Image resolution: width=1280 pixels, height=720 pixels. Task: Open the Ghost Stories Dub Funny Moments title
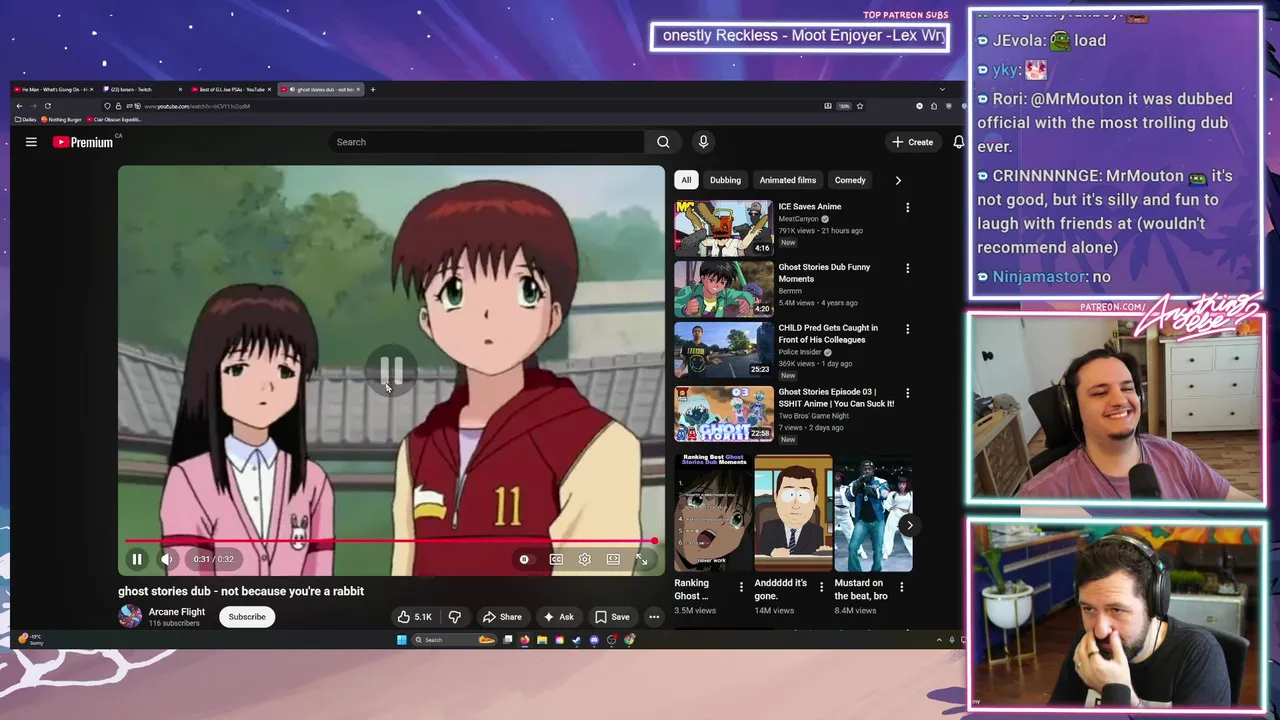pyautogui.click(x=824, y=273)
